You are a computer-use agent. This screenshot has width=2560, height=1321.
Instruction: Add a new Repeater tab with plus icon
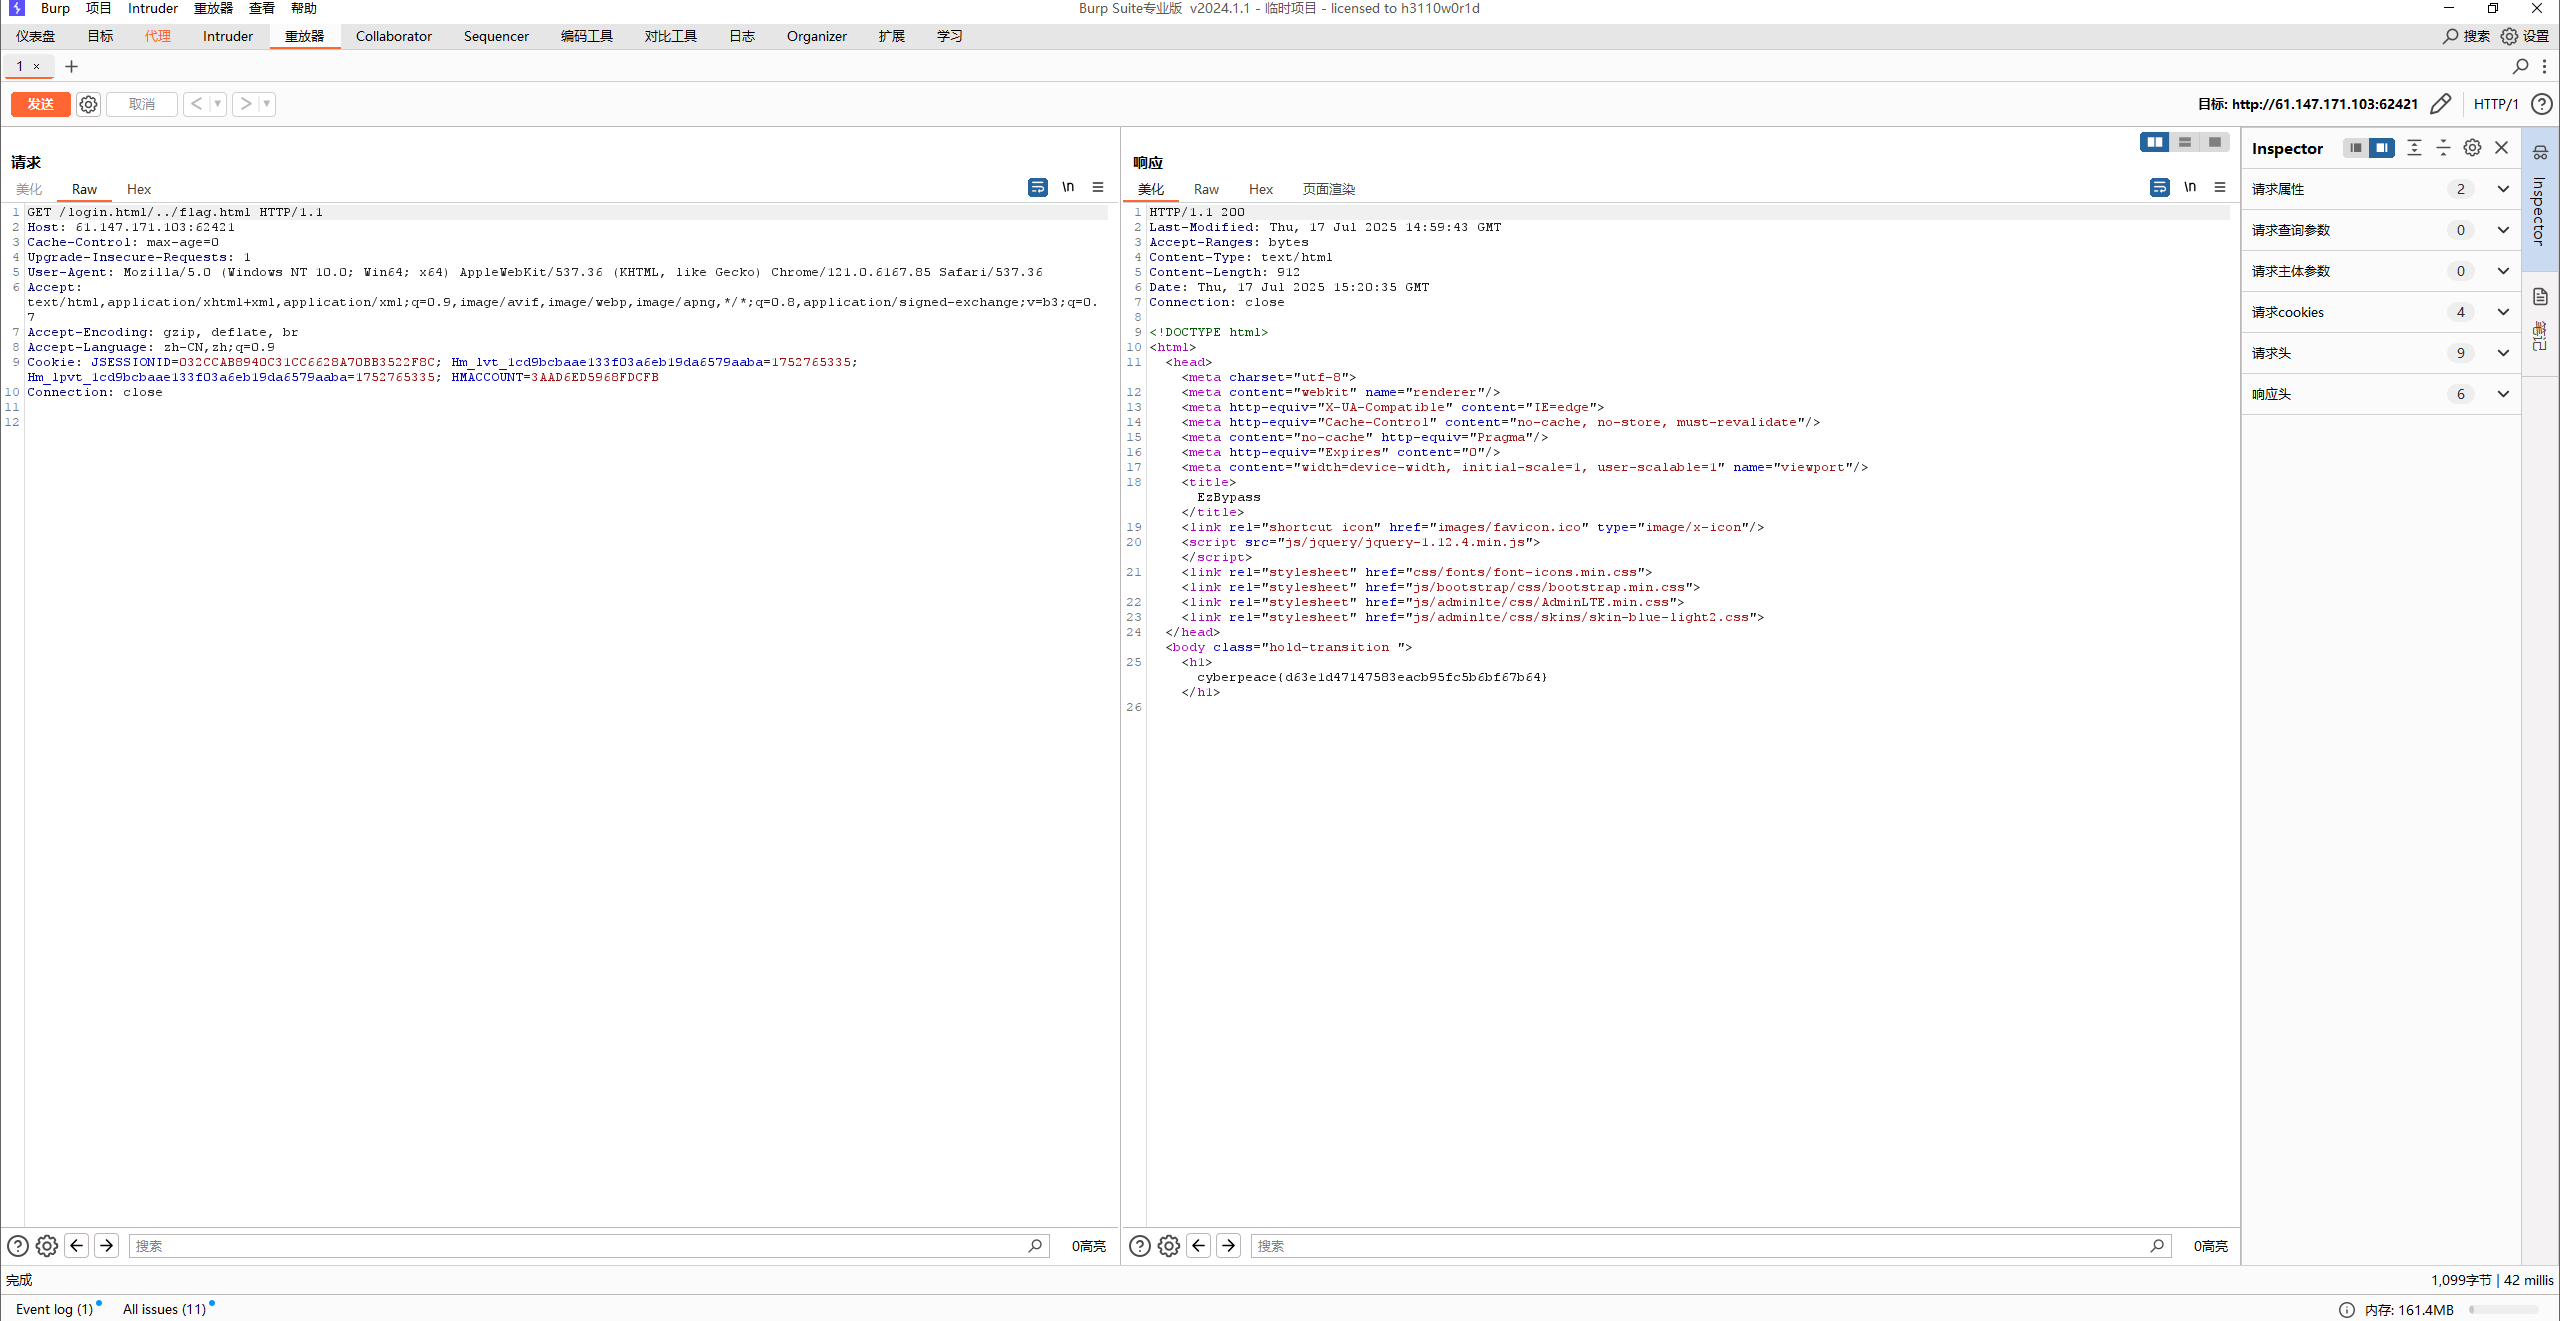click(71, 66)
